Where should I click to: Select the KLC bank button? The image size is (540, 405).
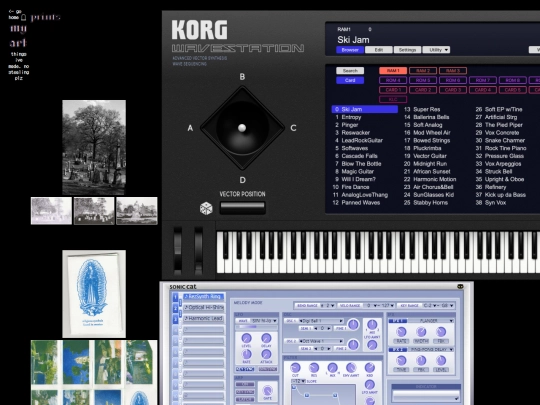click(x=393, y=100)
